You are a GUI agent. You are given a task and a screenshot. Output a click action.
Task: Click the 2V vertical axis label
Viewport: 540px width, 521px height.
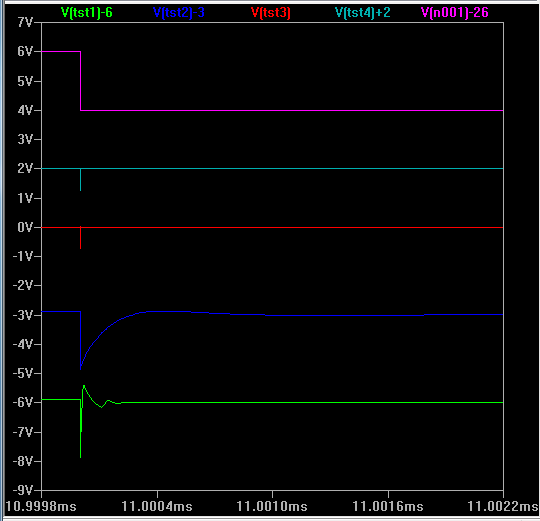coord(25,168)
